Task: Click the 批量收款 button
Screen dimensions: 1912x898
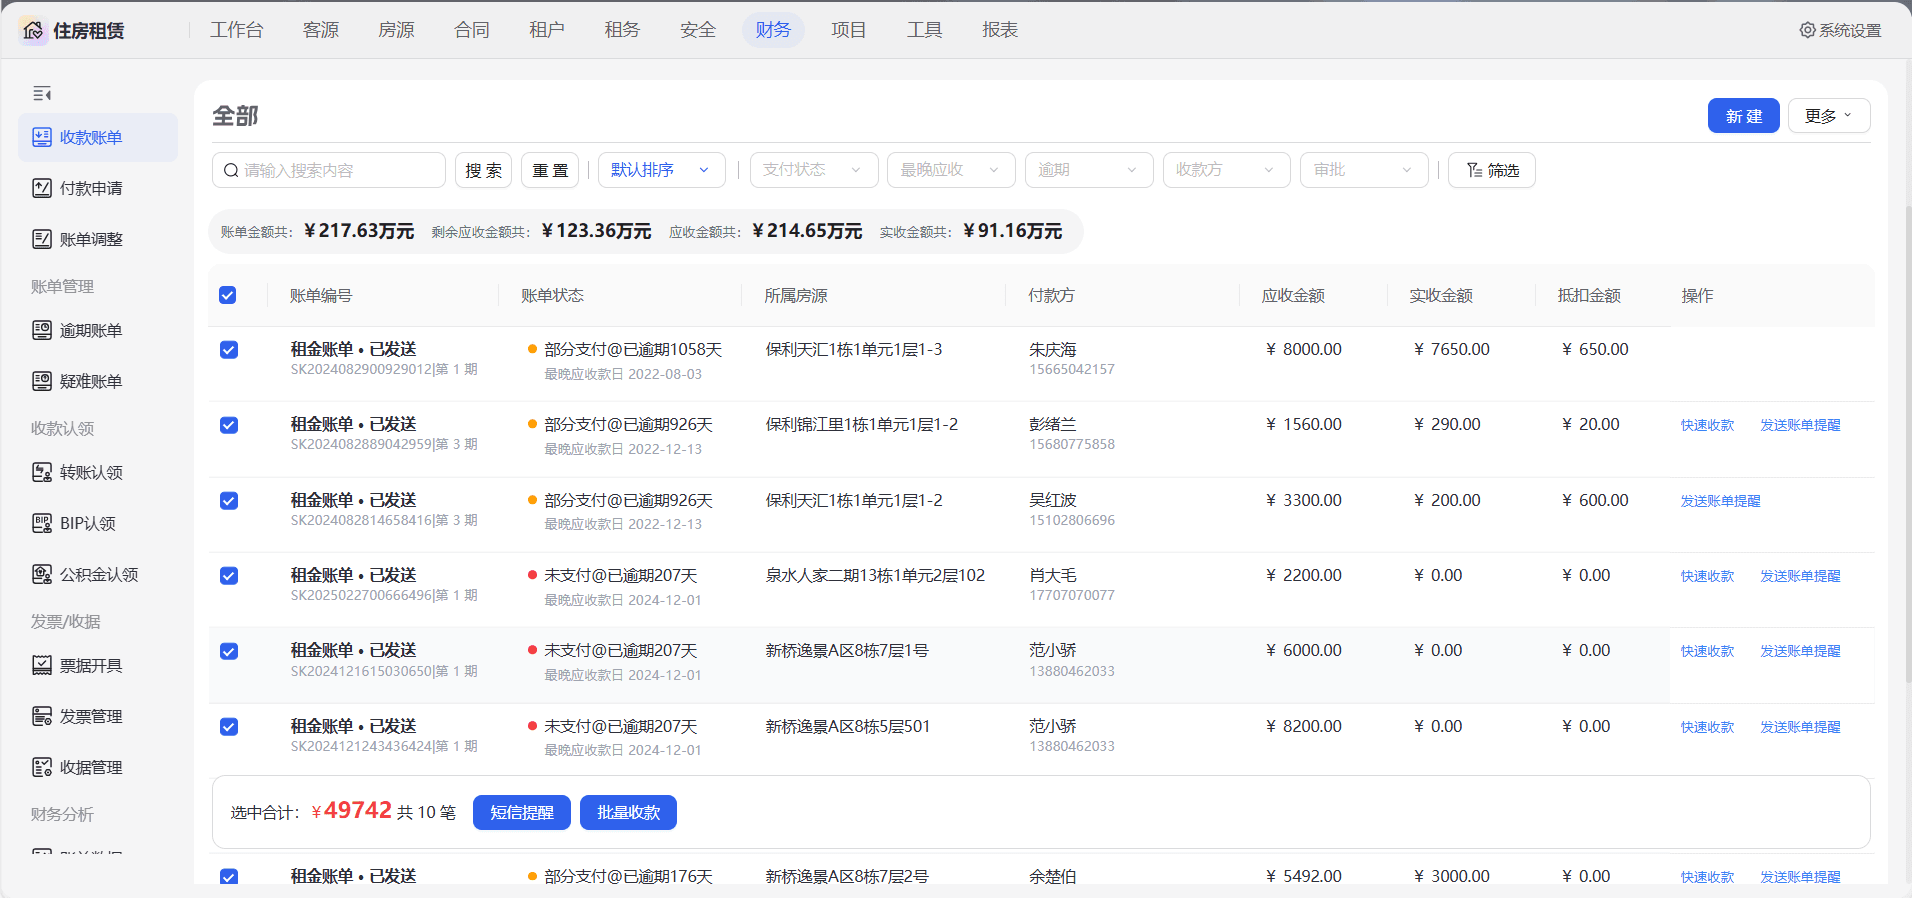Action: click(628, 813)
